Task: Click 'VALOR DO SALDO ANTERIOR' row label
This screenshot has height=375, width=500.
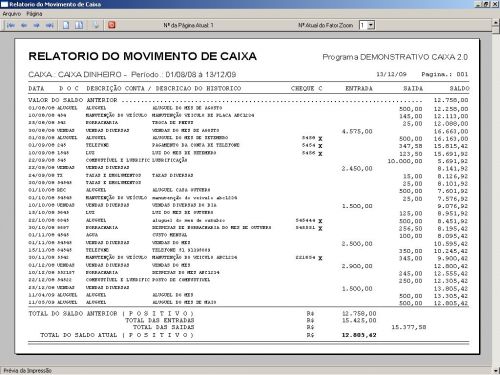Action: click(73, 100)
